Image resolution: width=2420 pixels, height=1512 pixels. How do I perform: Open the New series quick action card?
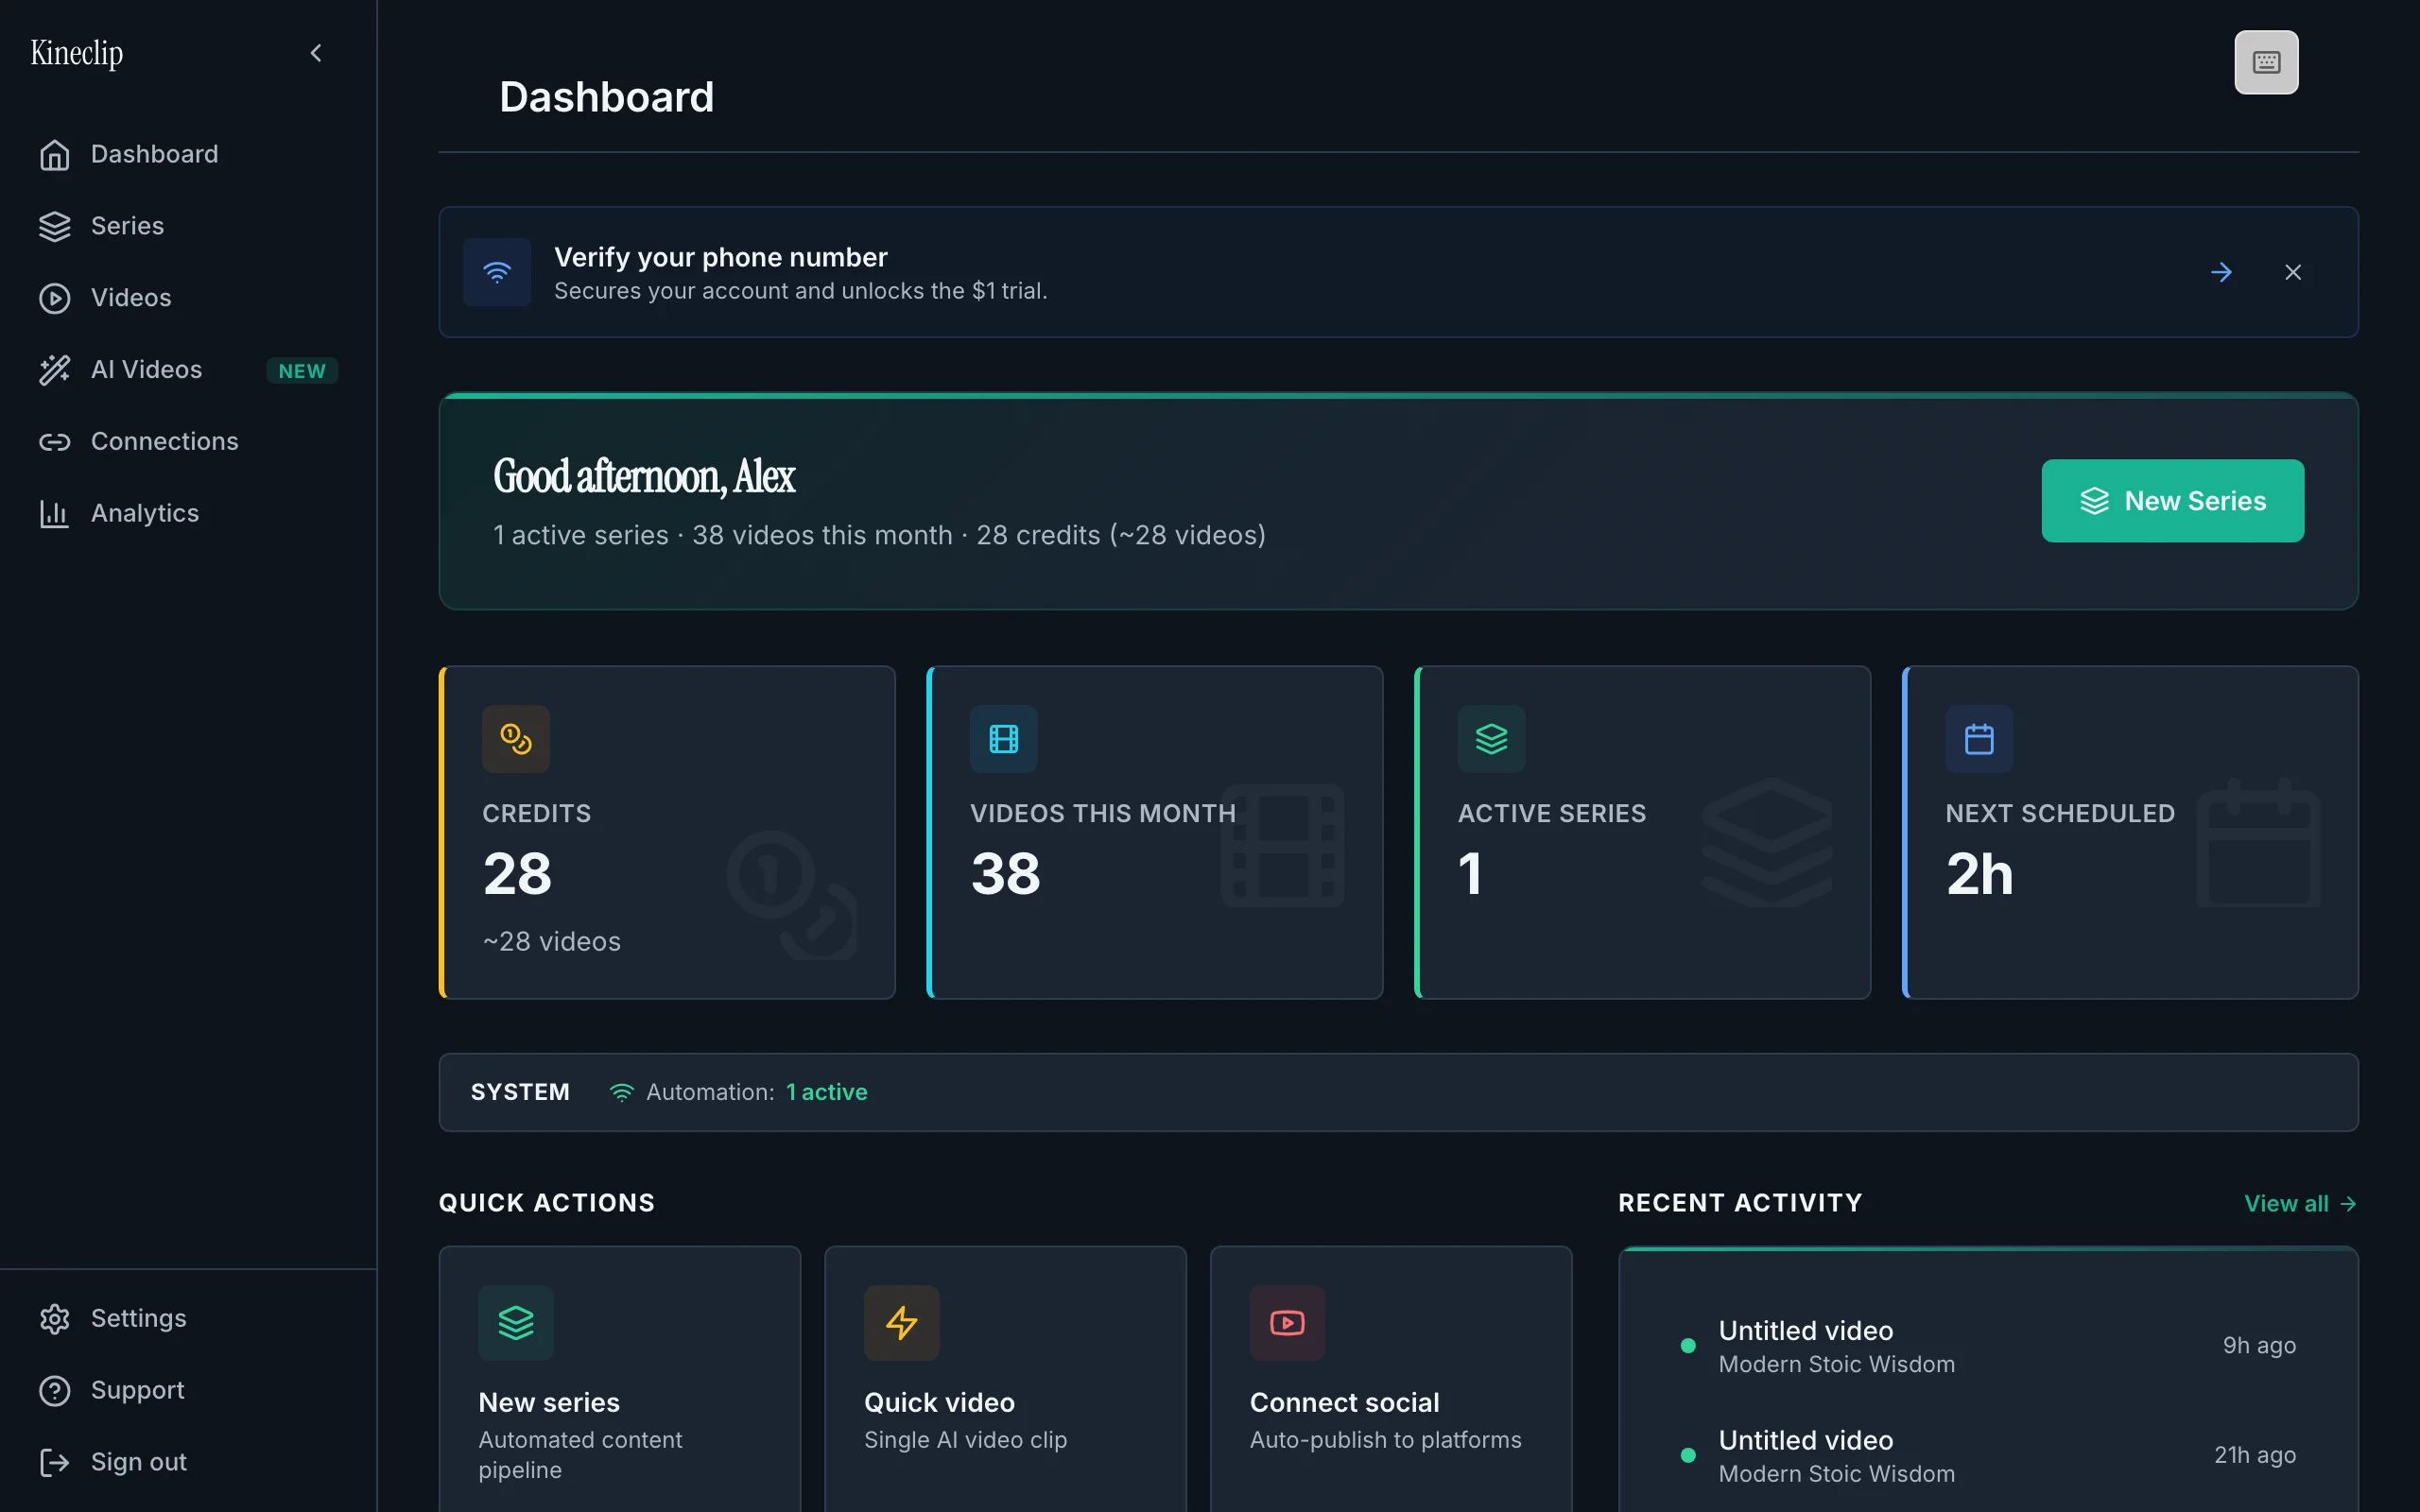click(x=620, y=1379)
